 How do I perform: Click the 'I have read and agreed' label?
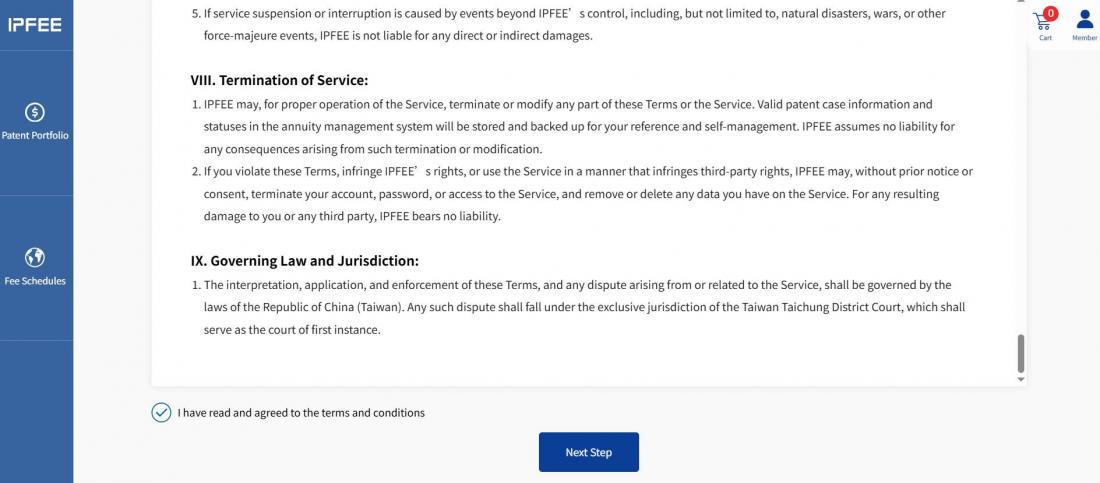pyautogui.click(x=301, y=413)
